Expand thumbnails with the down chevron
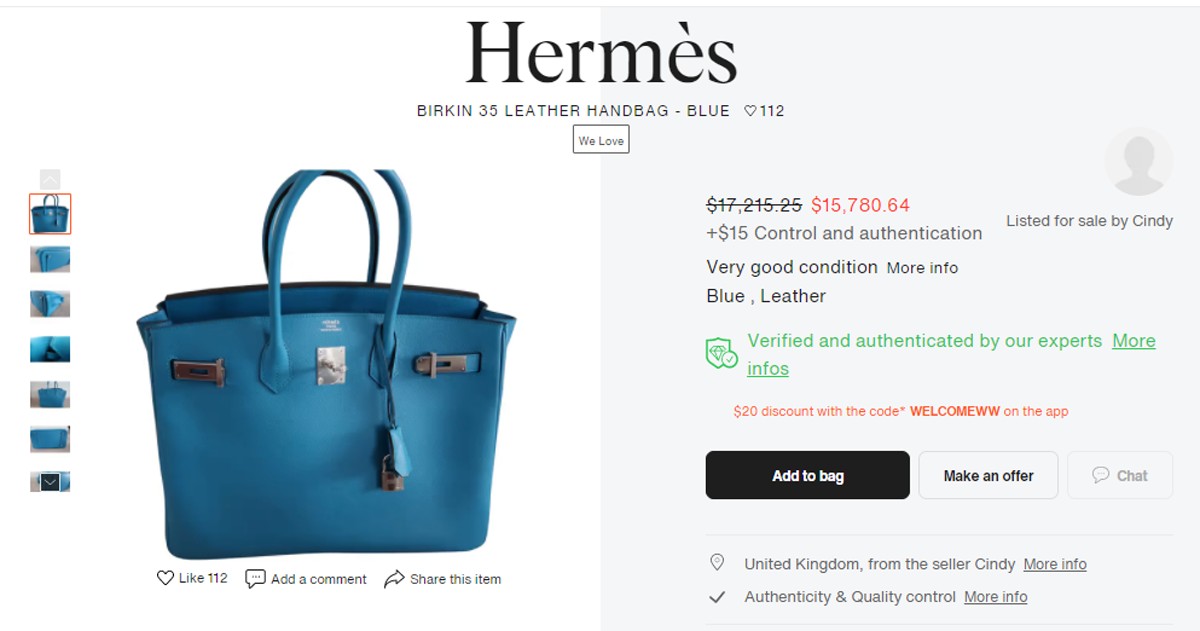1200x631 pixels. pos(50,482)
